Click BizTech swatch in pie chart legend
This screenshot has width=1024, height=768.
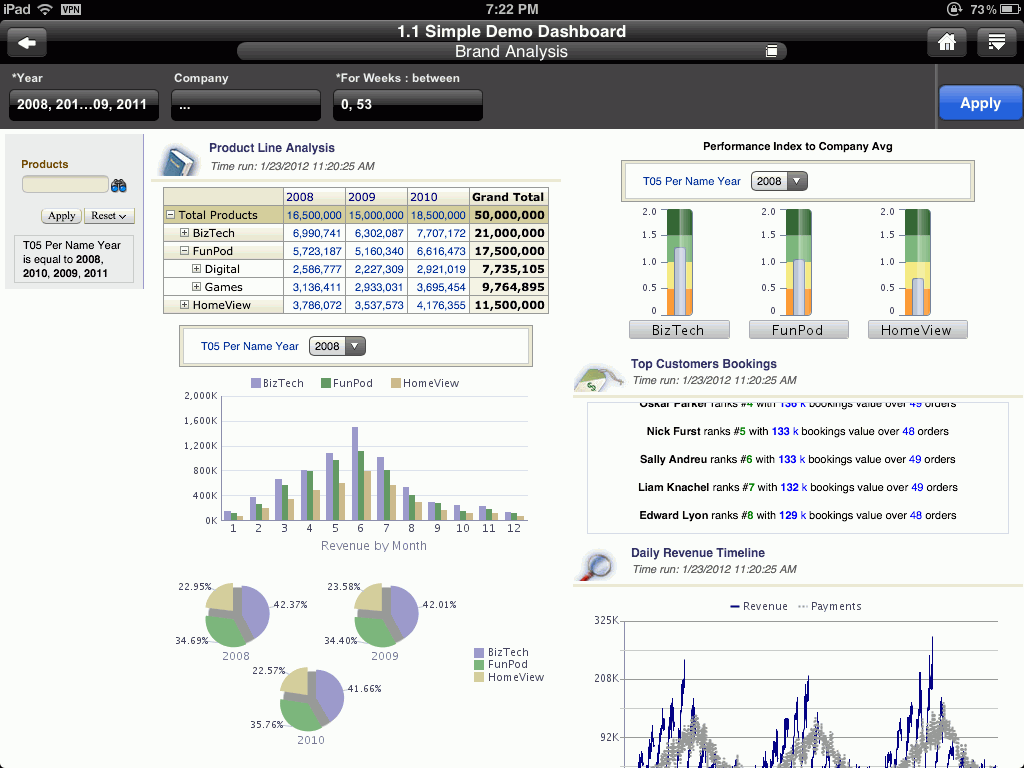479,652
